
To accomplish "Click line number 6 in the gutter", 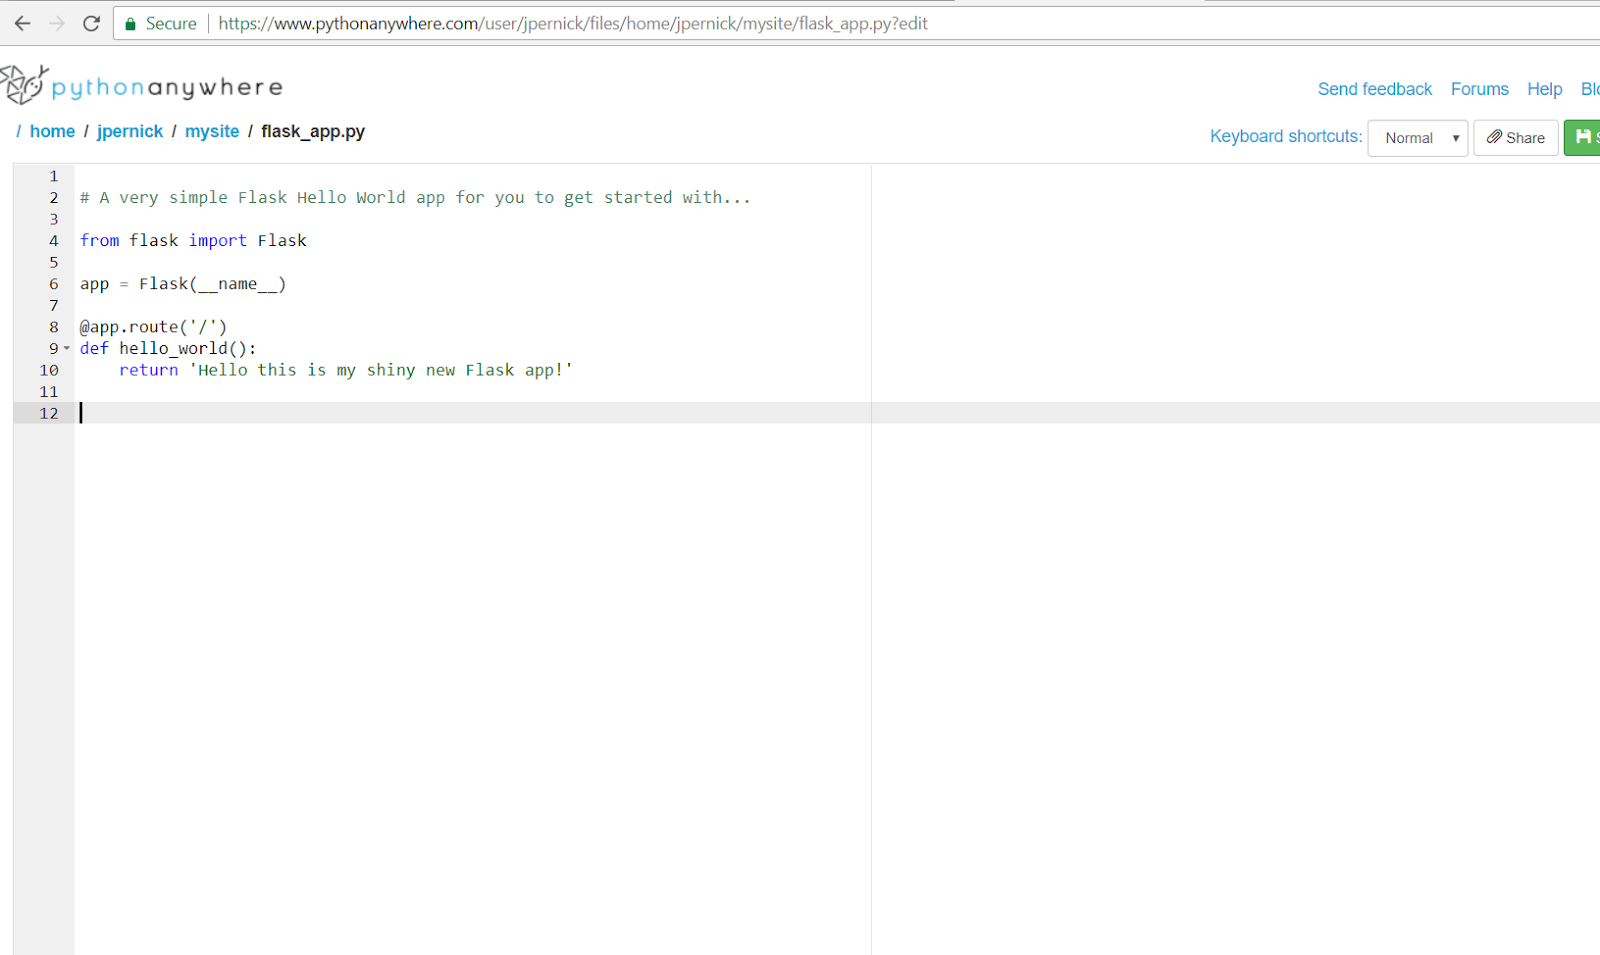I will [54, 284].
